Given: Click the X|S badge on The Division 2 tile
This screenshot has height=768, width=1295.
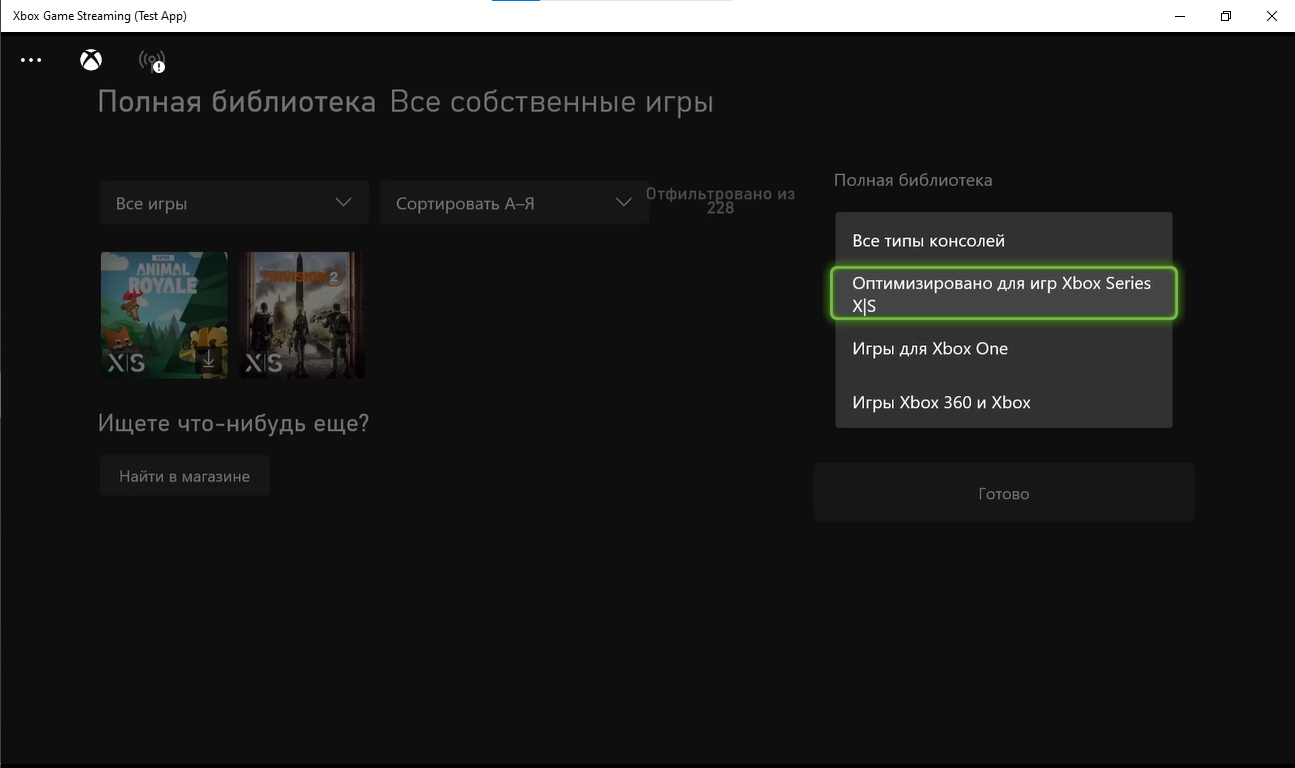Looking at the screenshot, I should (x=264, y=363).
